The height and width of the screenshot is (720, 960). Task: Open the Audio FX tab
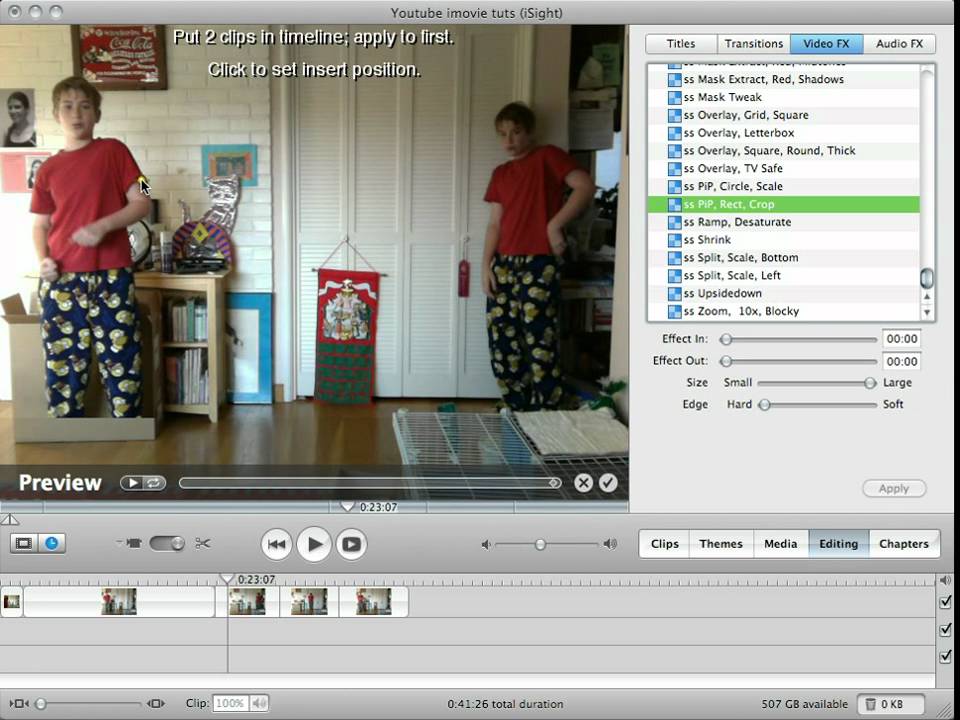coord(899,43)
